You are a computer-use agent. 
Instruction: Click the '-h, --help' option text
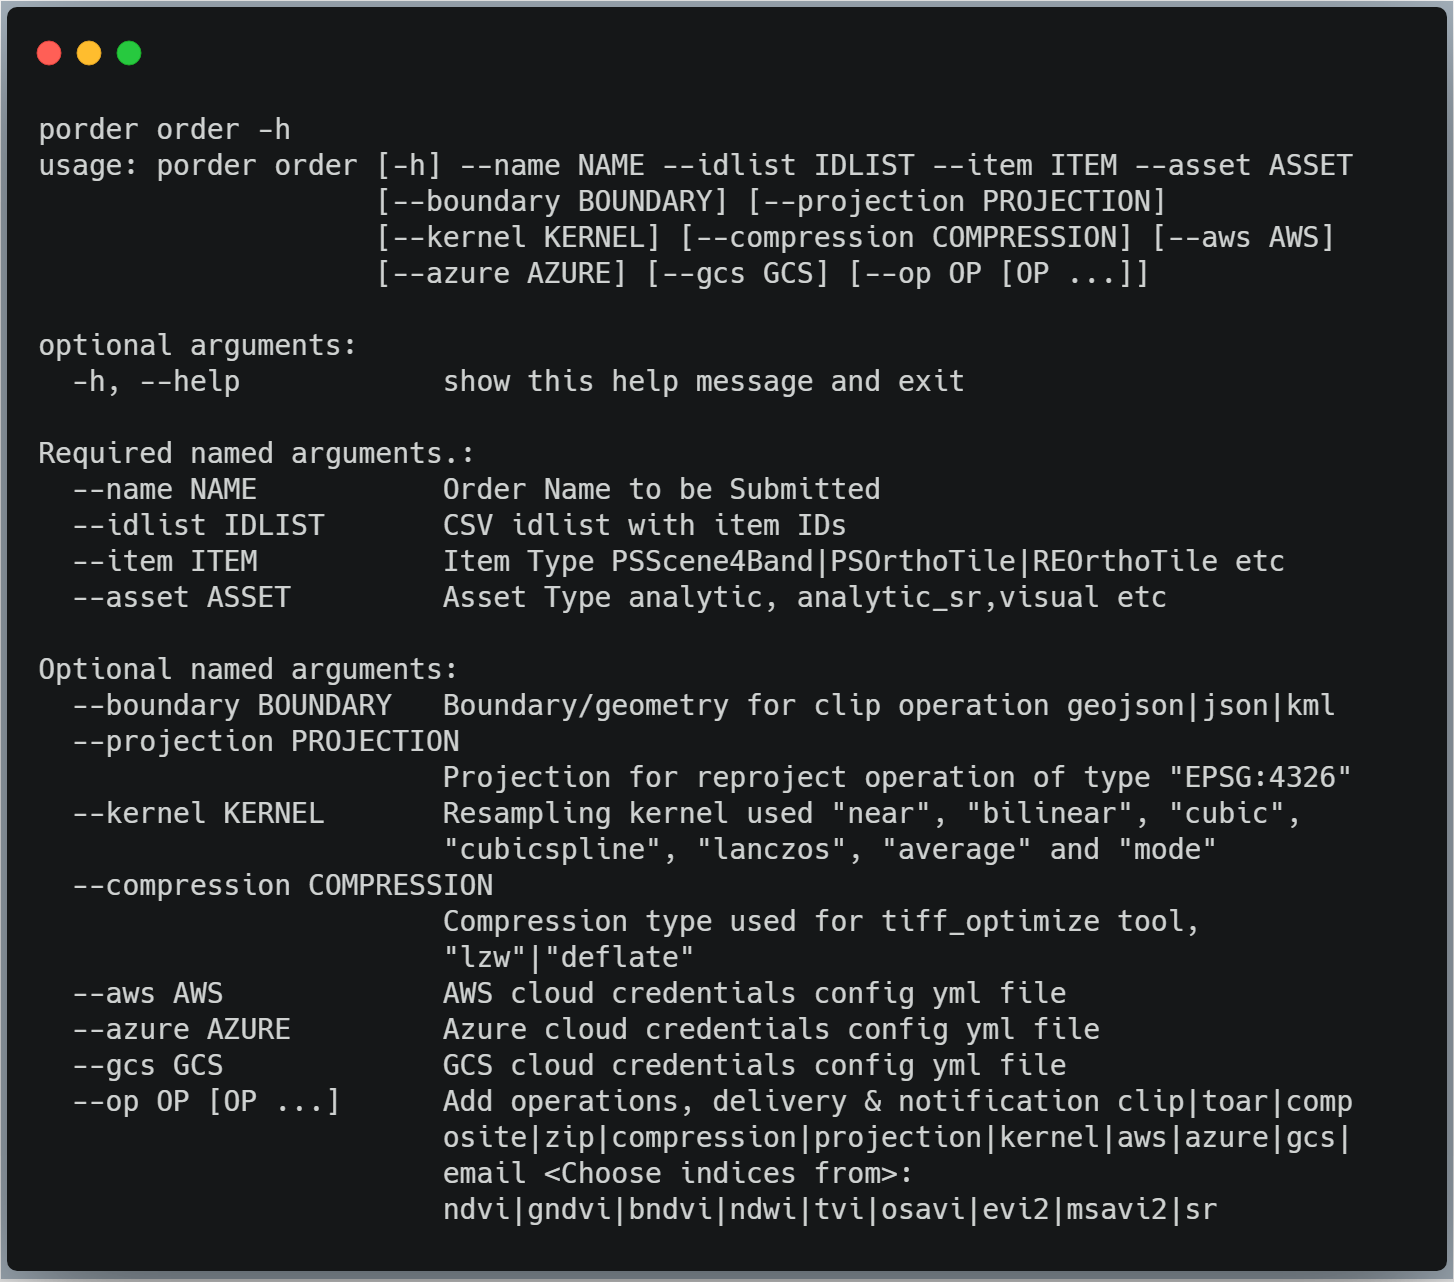pos(156,382)
